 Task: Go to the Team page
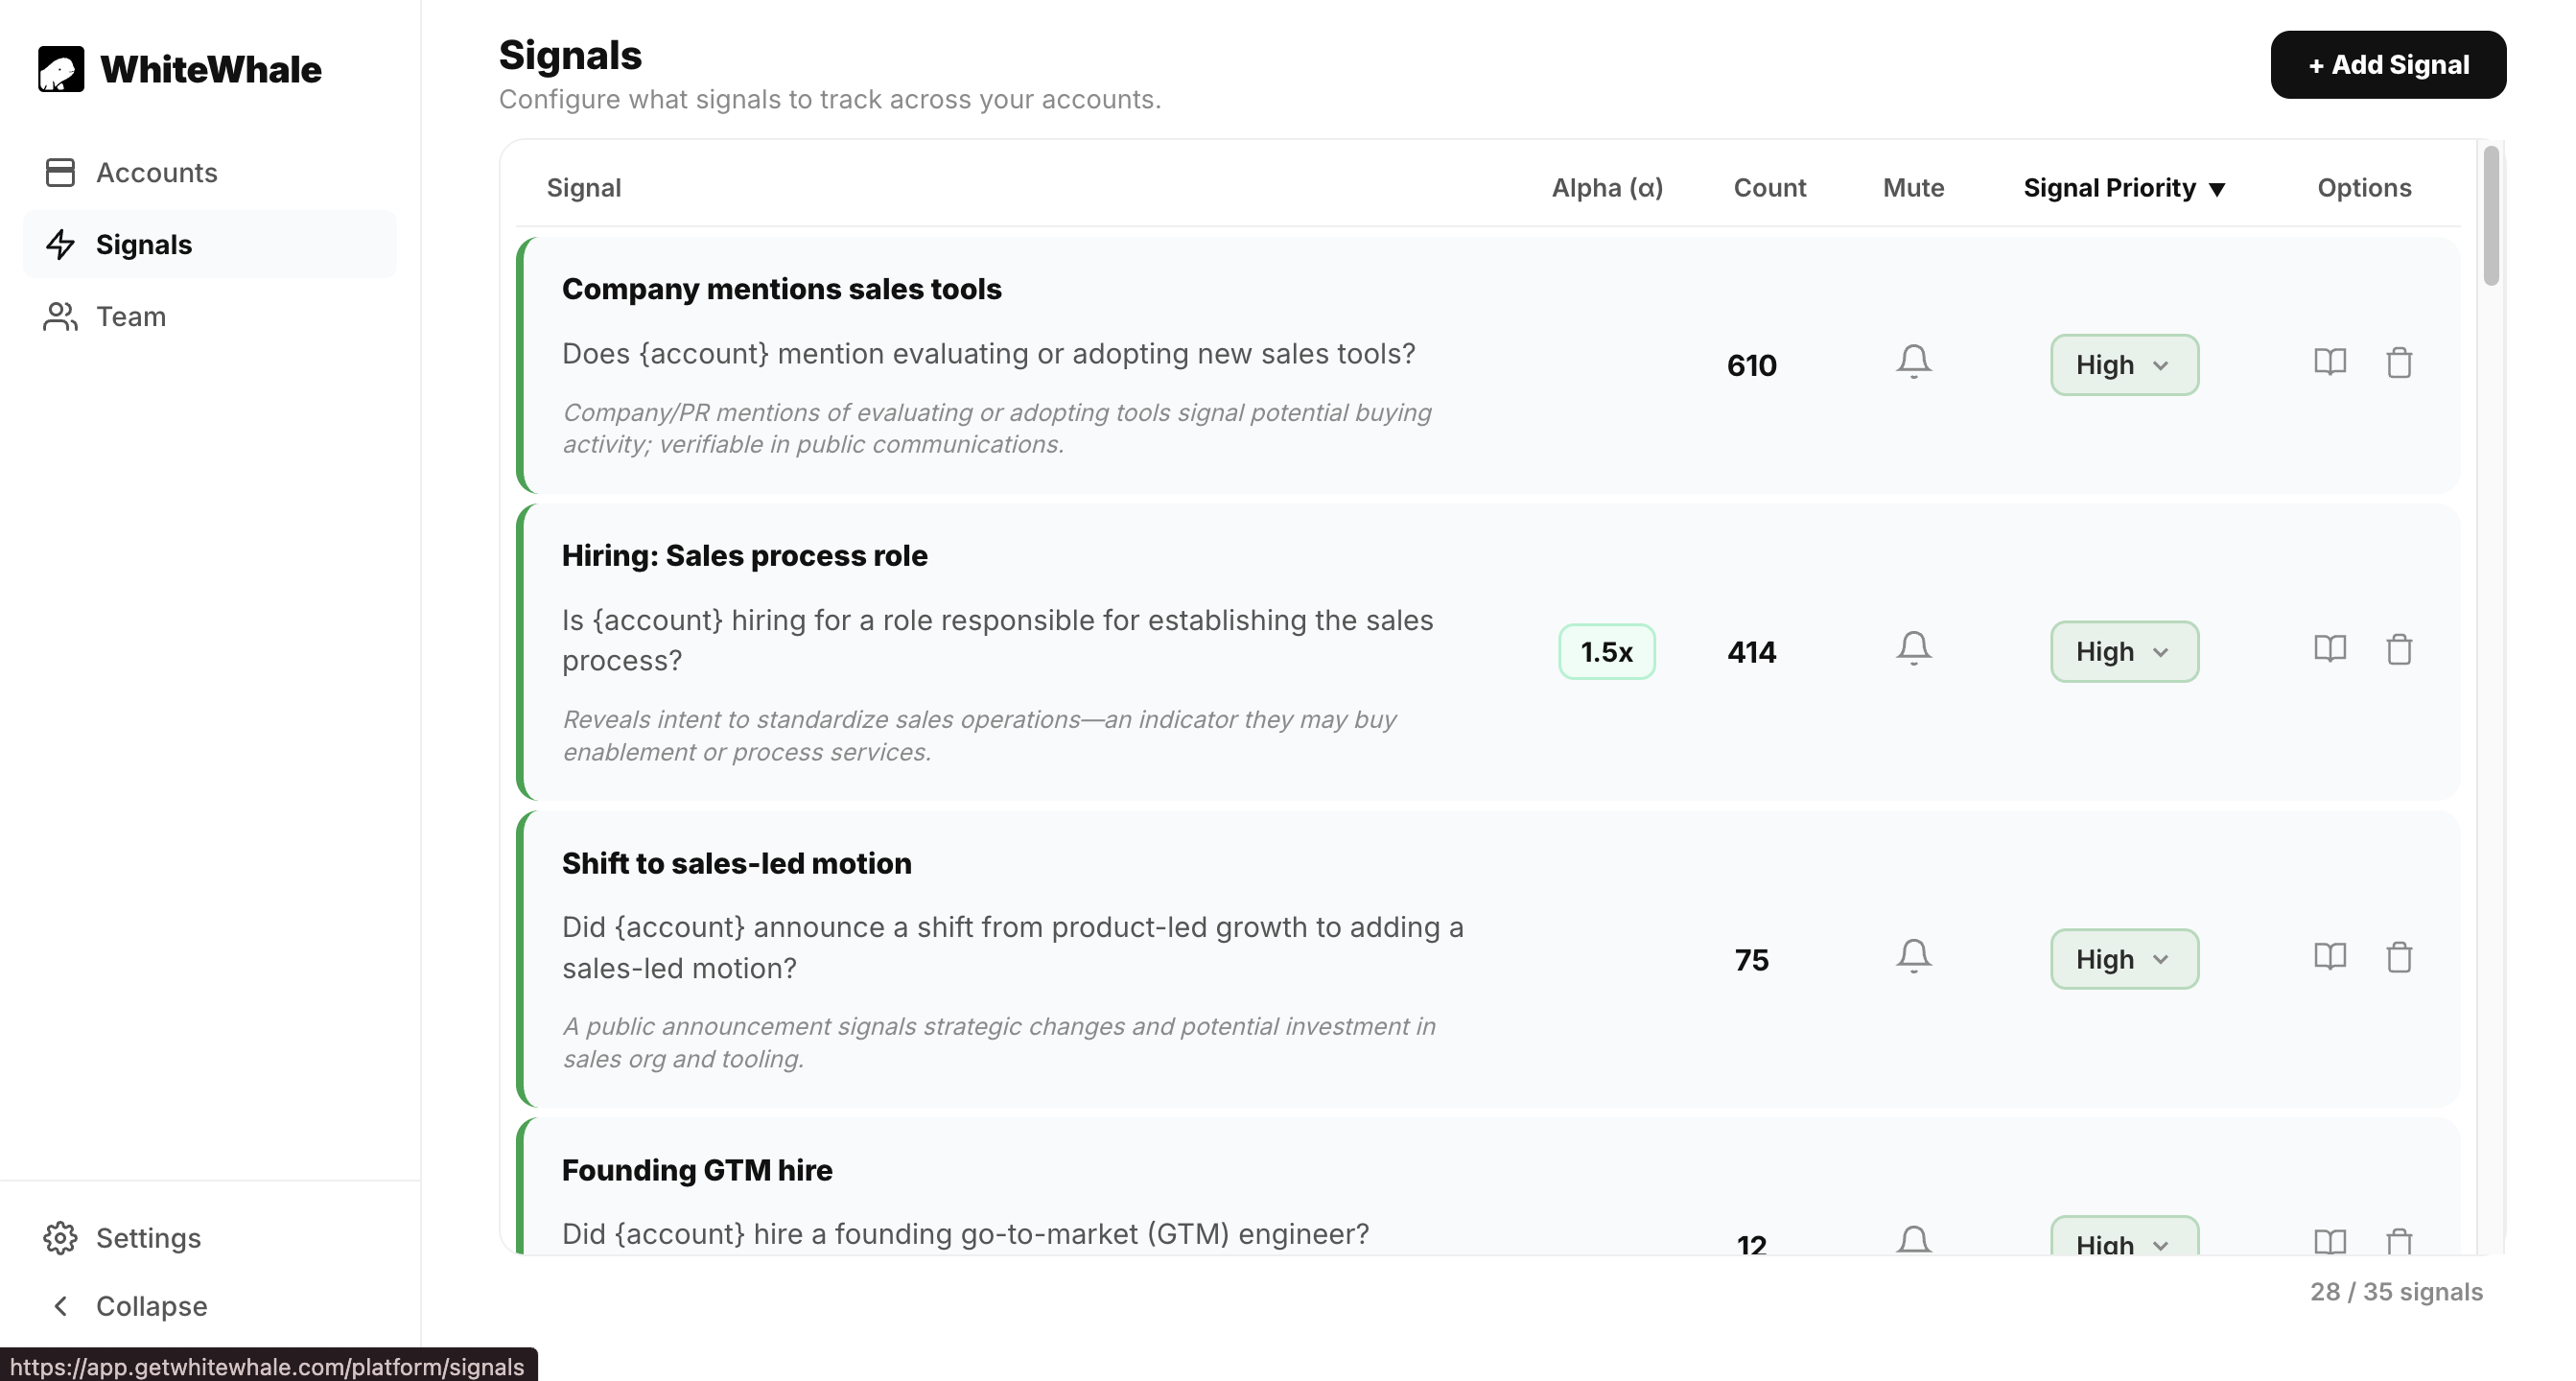(x=210, y=316)
